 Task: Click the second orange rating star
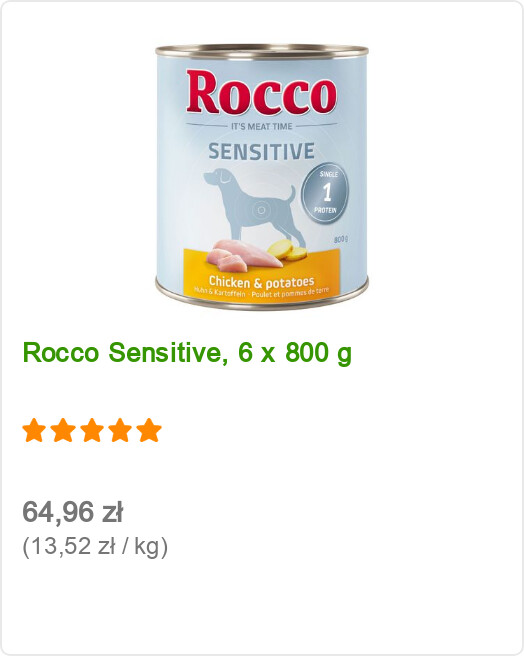(63, 430)
